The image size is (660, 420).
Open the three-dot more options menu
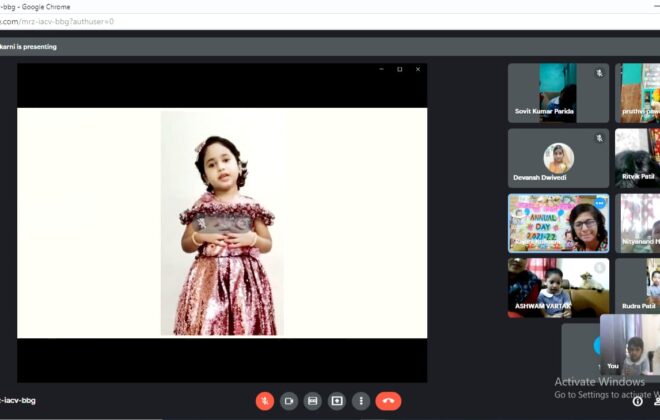pos(361,401)
